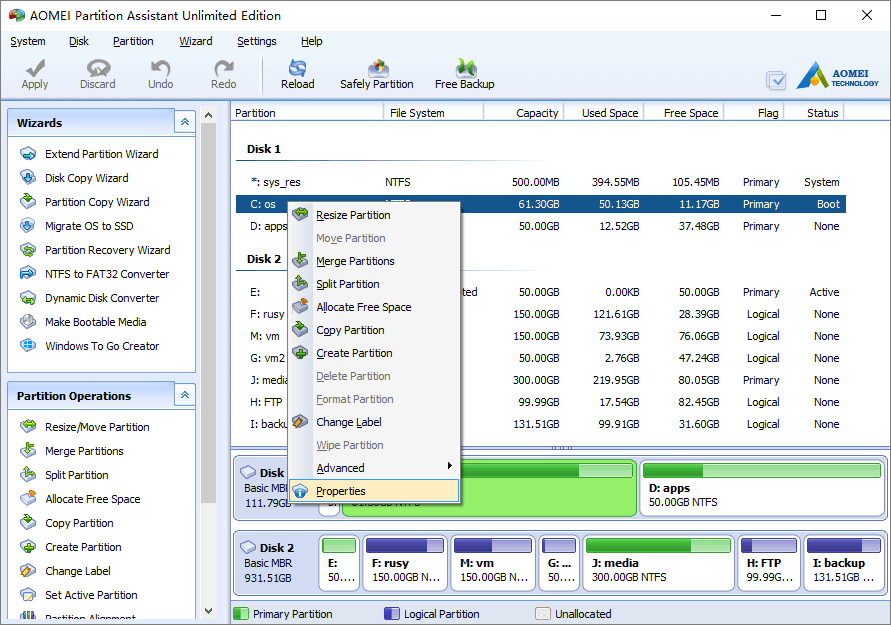Launch Free Backup from toolbar

[x=464, y=74]
